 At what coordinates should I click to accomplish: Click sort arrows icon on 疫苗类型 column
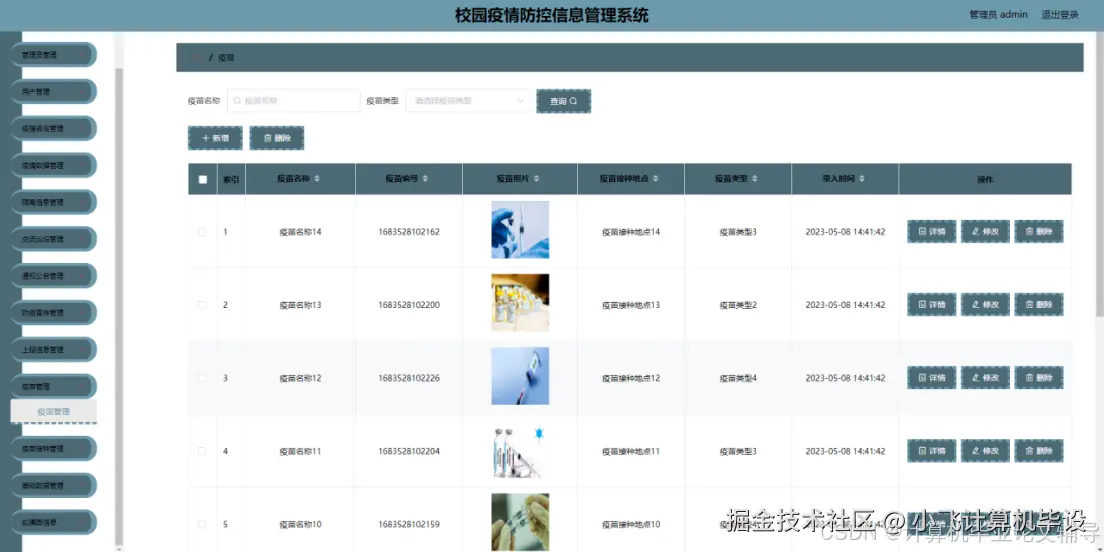(755, 179)
